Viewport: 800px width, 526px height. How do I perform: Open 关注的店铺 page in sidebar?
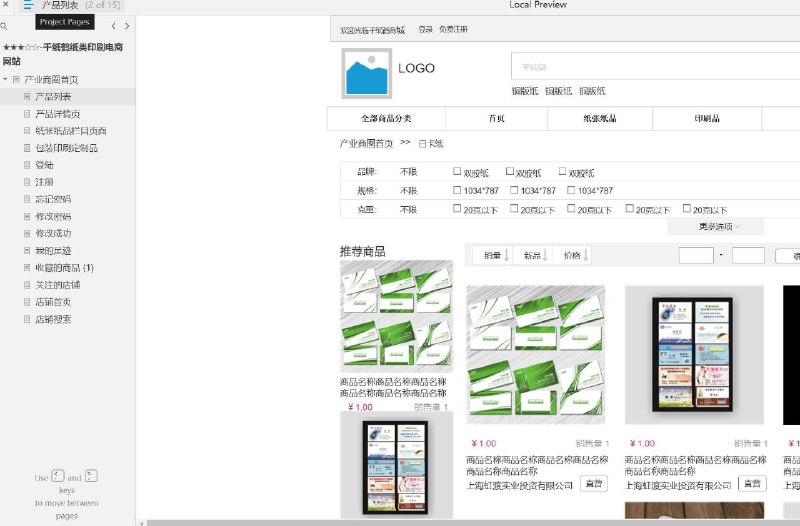(58, 285)
